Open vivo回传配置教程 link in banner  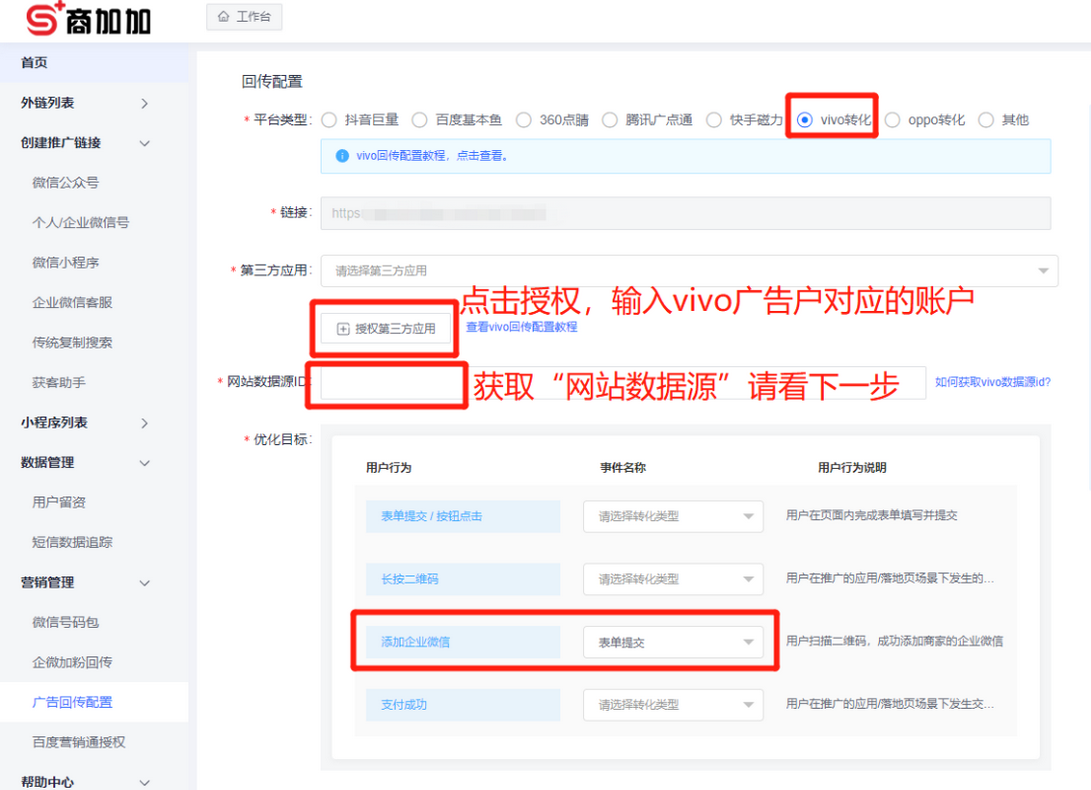click(x=432, y=156)
